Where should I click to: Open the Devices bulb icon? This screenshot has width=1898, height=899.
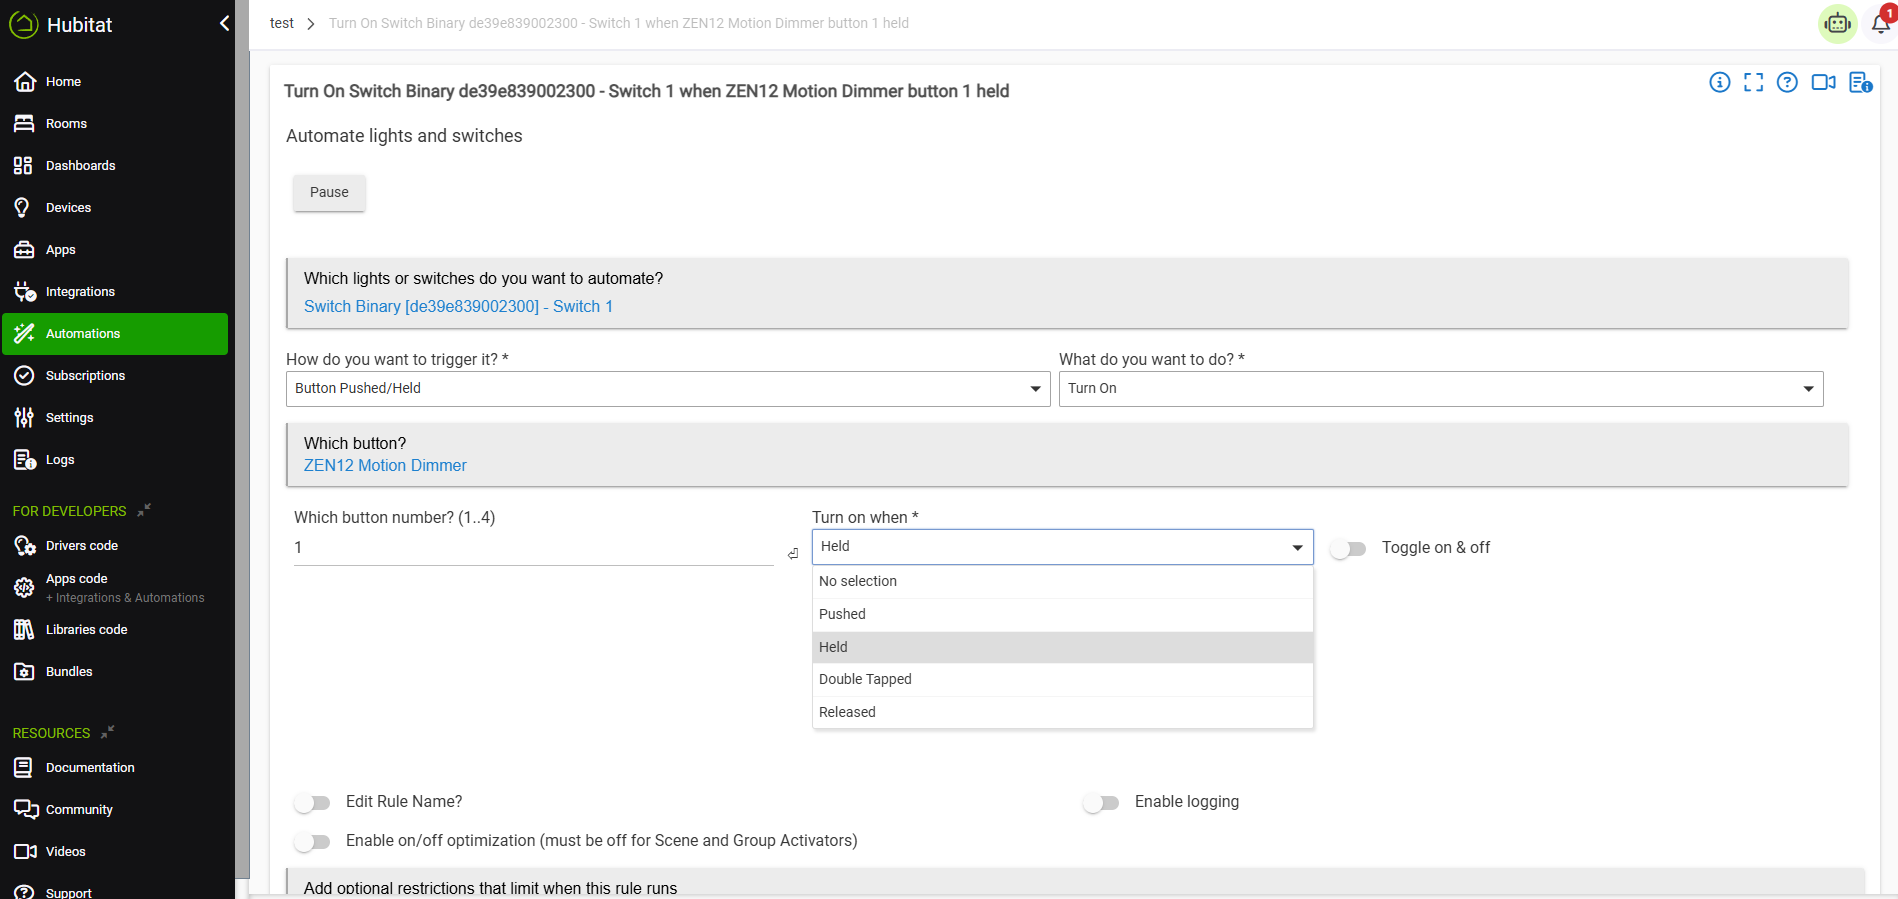(x=22, y=208)
